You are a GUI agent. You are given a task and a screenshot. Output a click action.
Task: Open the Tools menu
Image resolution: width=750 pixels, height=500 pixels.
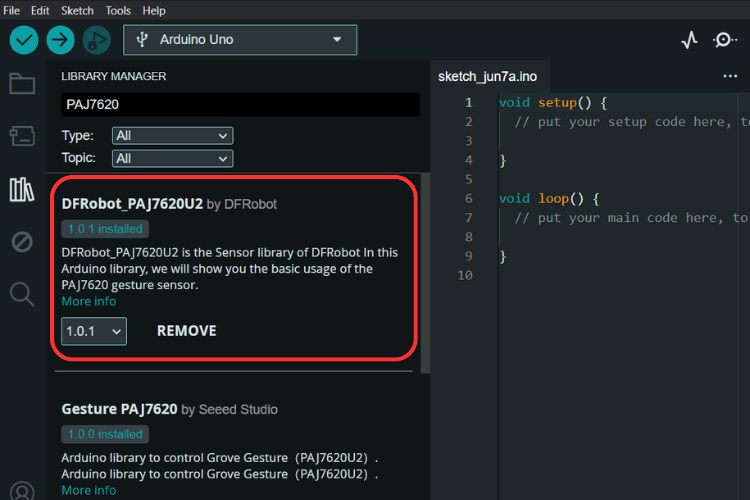(118, 11)
